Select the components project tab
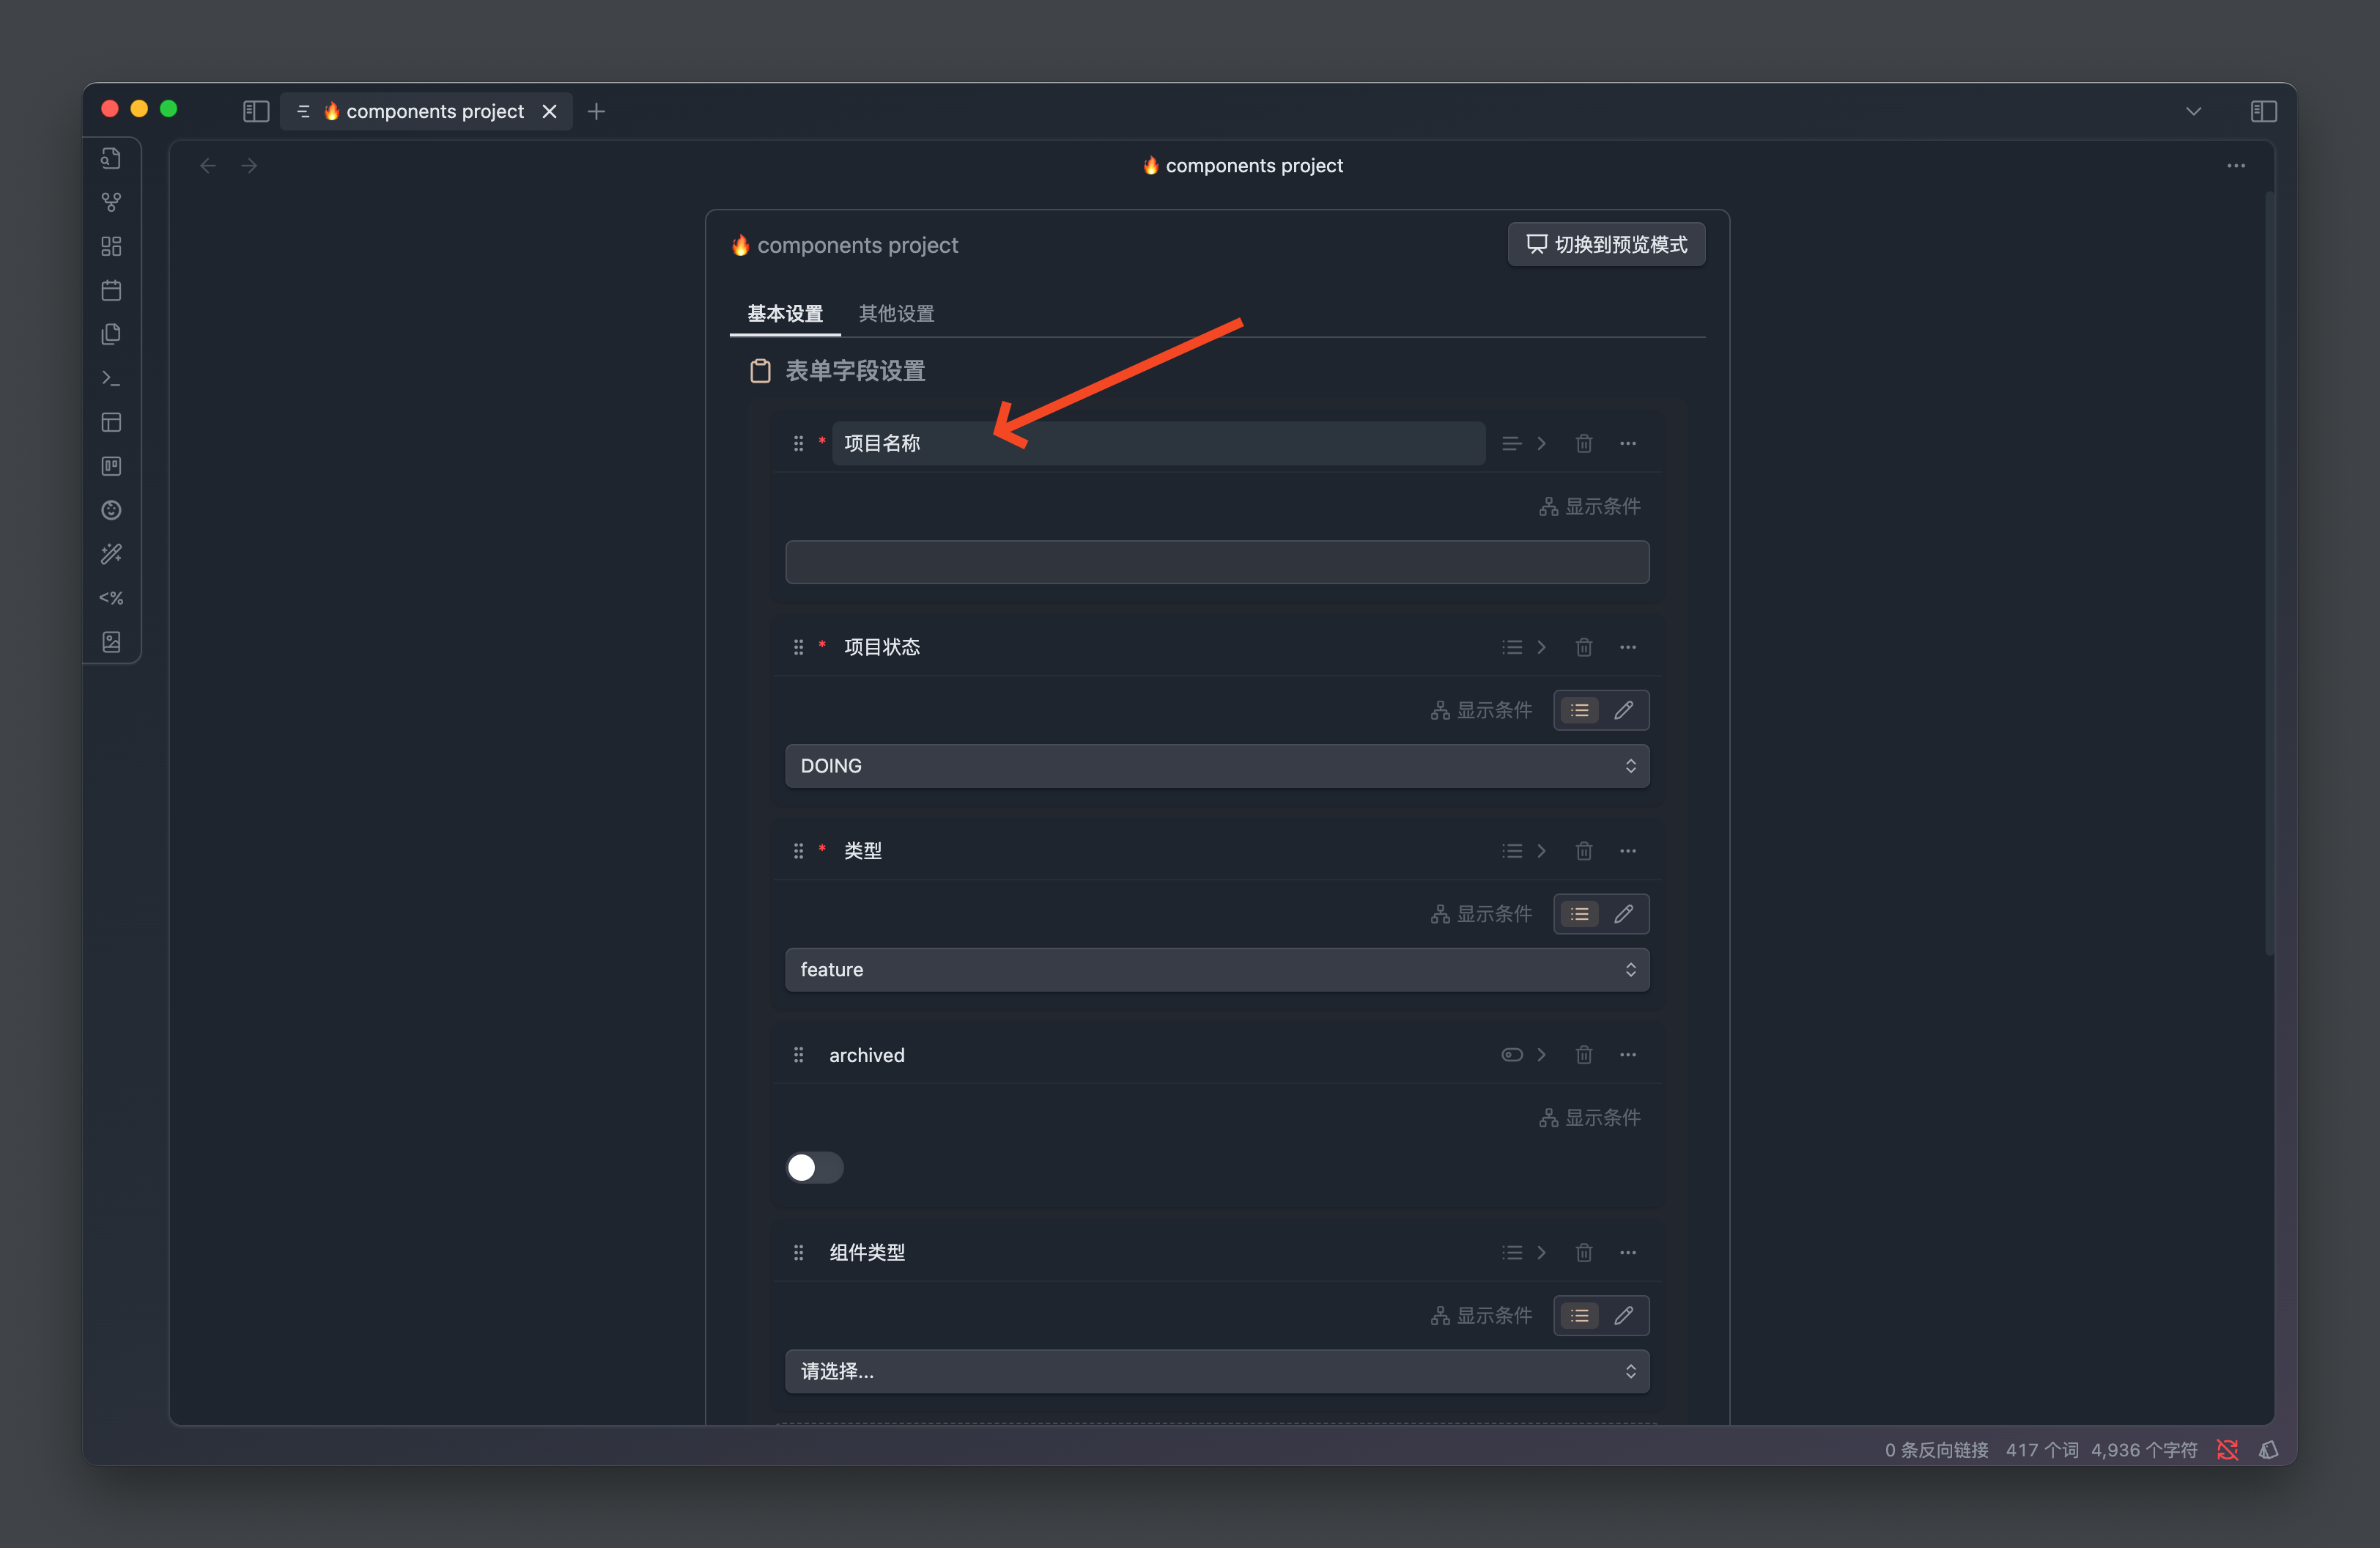 (x=434, y=111)
